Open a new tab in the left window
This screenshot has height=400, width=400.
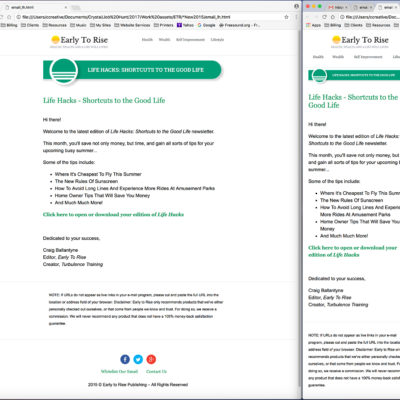point(76,7)
